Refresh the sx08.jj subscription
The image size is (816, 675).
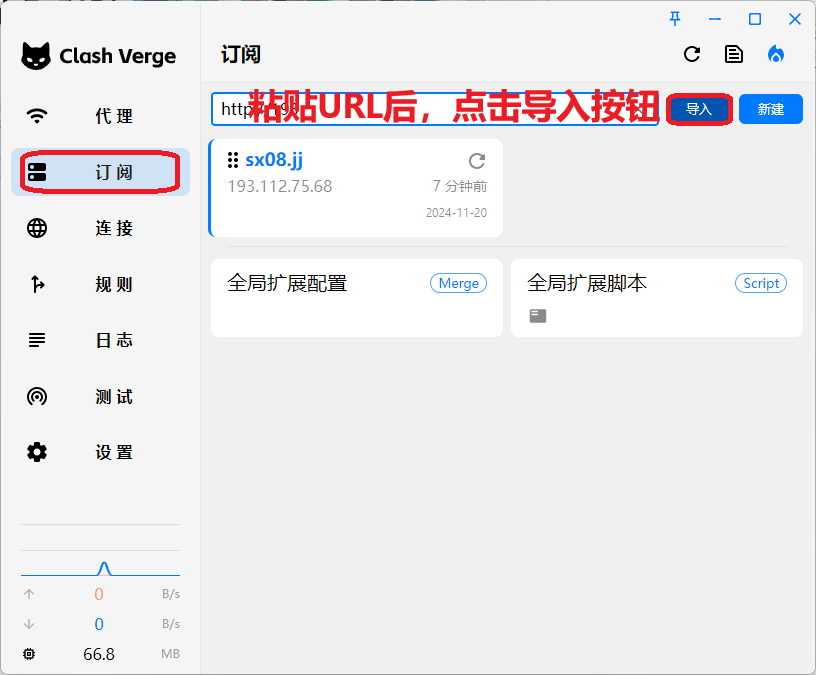477,161
